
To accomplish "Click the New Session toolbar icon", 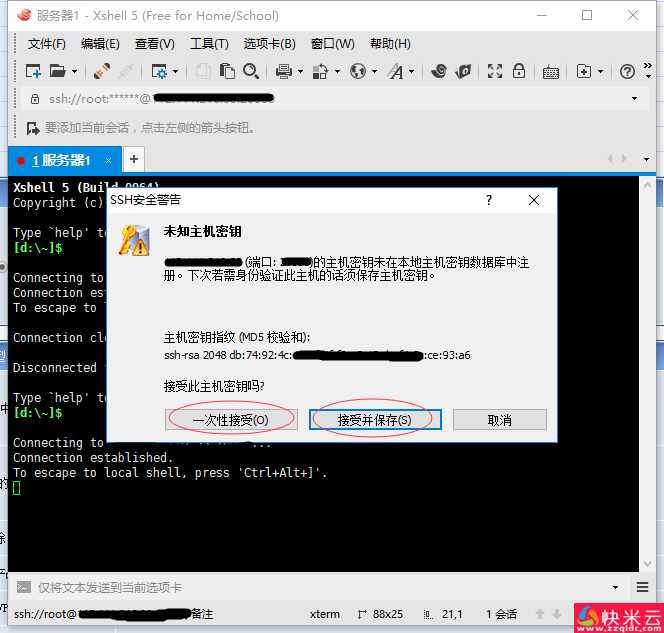I will [x=33, y=71].
